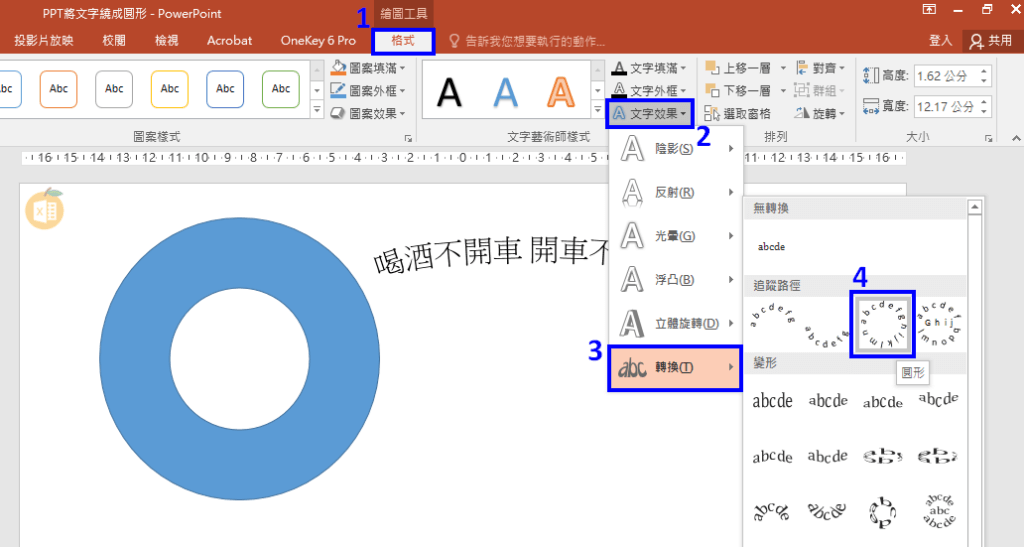Switch to the Format ribbon tab
This screenshot has width=1024, height=547.
coord(404,41)
